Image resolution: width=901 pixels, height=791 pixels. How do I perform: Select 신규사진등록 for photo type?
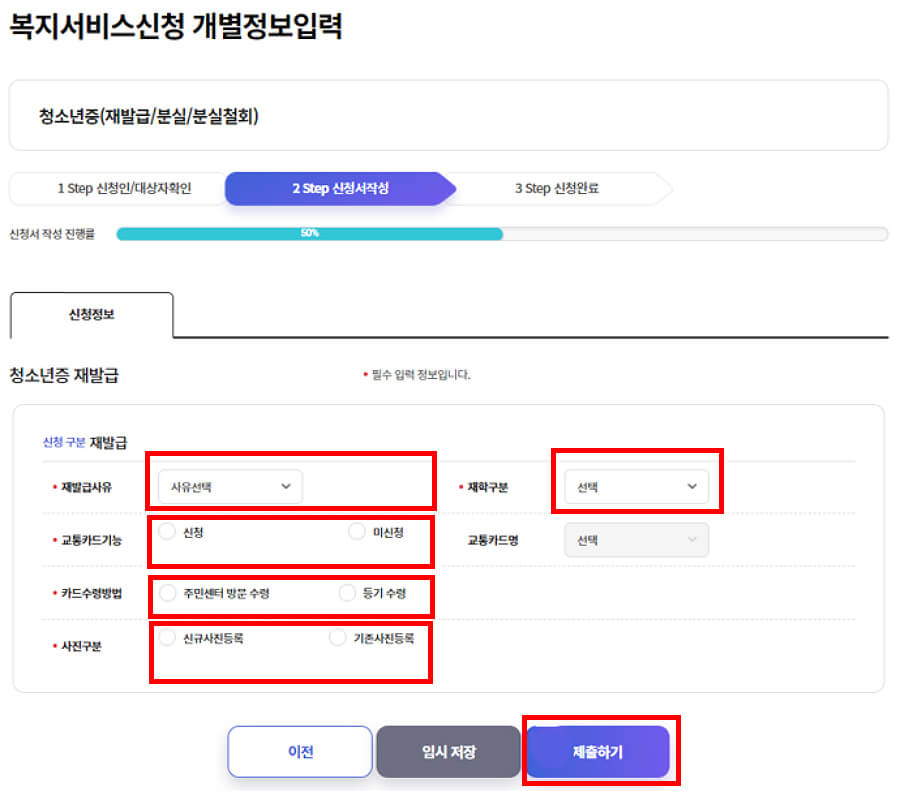[x=165, y=636]
